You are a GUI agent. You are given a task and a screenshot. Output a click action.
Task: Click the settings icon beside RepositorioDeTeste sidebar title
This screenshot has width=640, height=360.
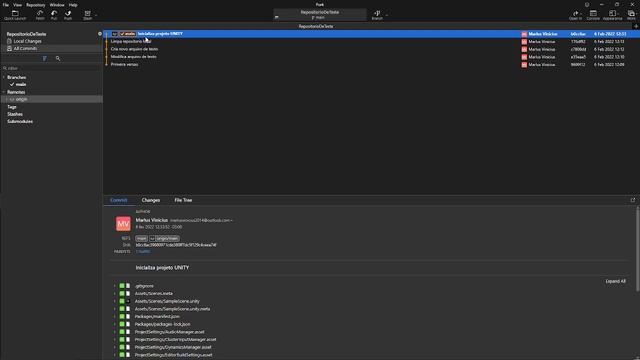(100, 34)
